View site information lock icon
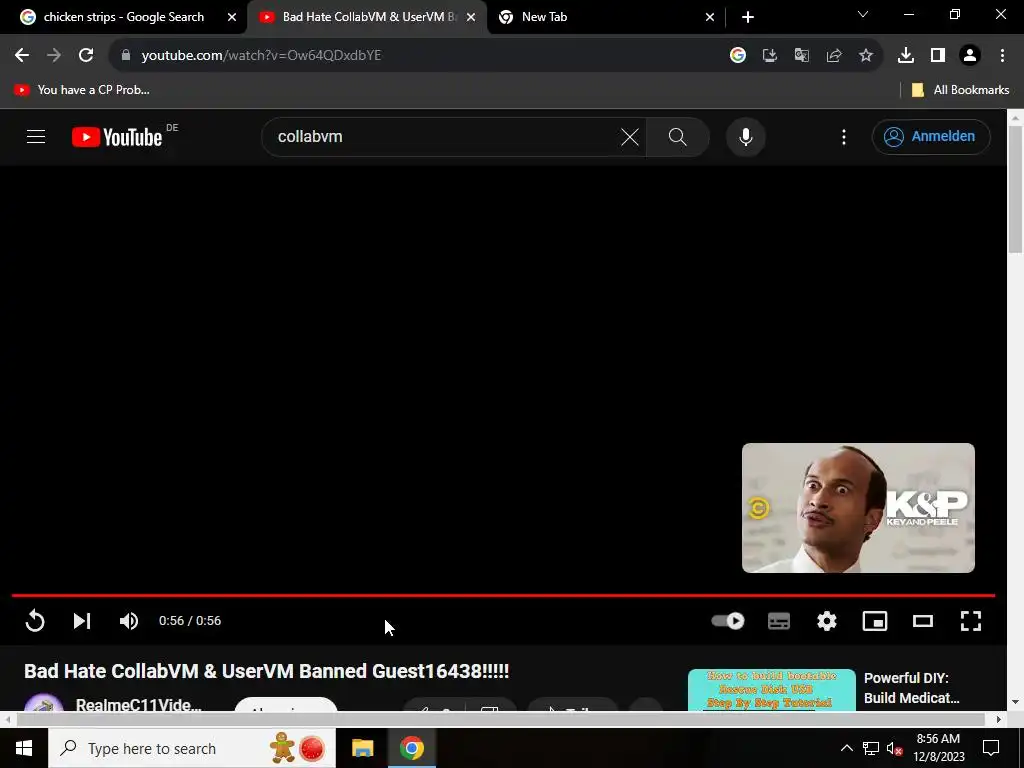This screenshot has width=1024, height=768. 126,56
